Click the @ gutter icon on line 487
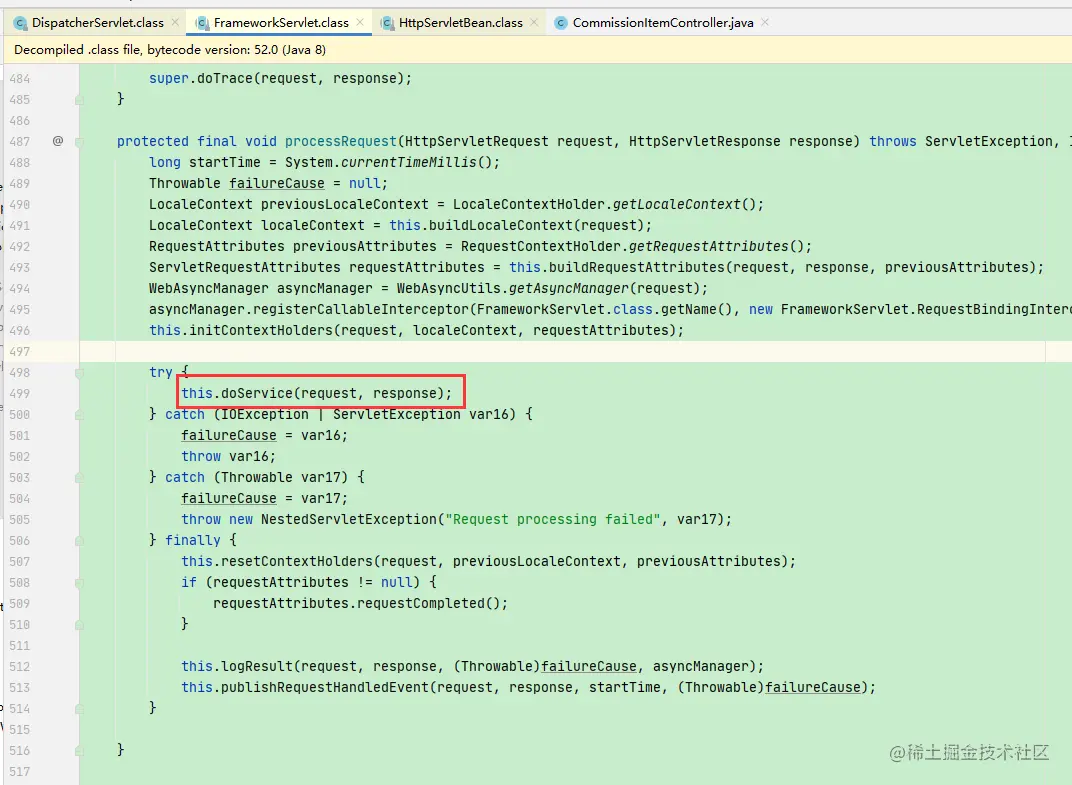 pos(58,141)
